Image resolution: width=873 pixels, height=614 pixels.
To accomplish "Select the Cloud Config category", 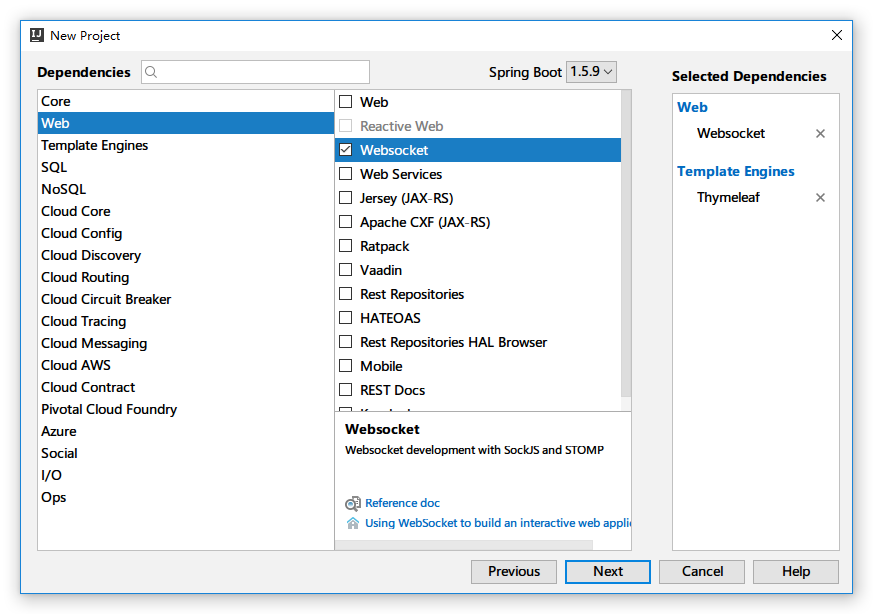I will 186,233.
